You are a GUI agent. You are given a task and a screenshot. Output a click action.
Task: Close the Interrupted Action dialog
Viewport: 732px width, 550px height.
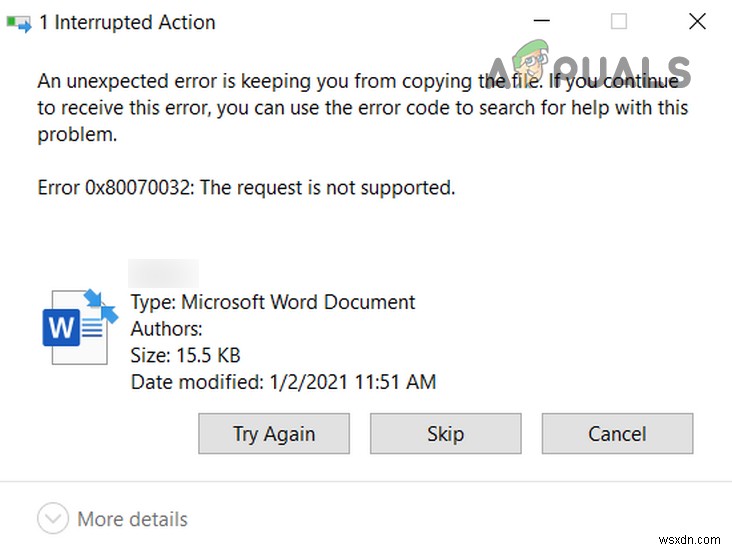(x=697, y=21)
